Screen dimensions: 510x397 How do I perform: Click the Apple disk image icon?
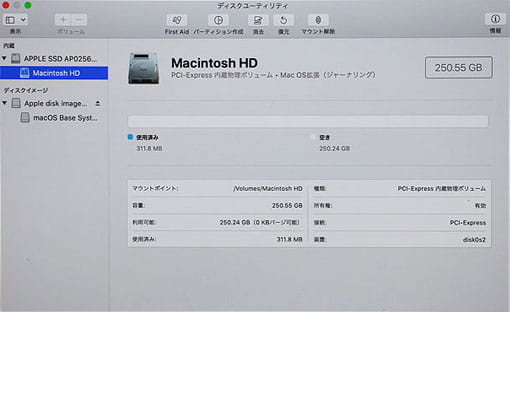point(16,103)
